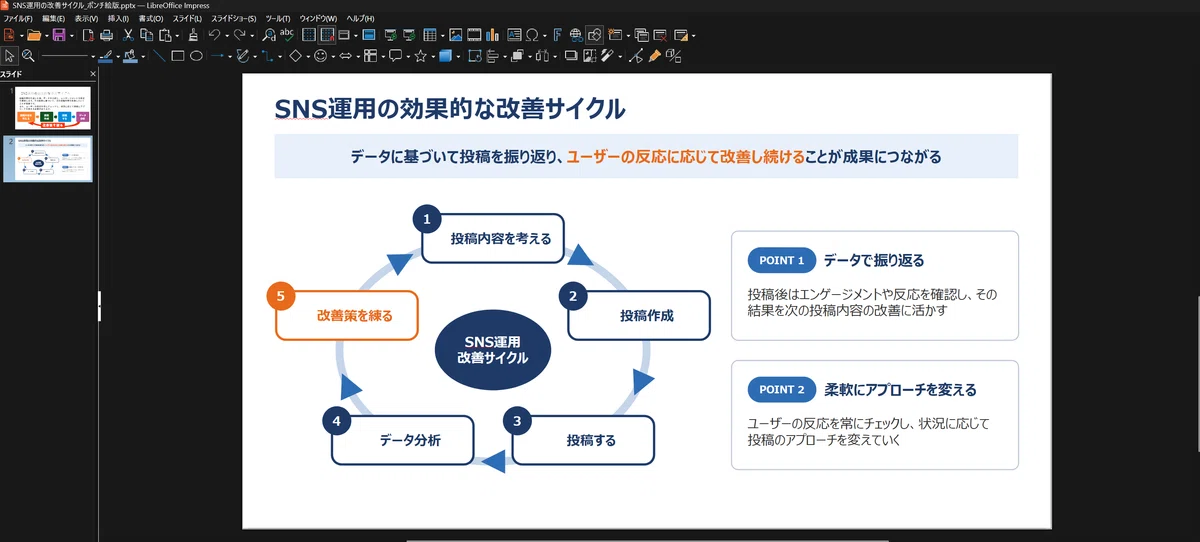Viewport: 1200px width, 542px height.
Task: Insert special character omega icon
Action: 532,35
